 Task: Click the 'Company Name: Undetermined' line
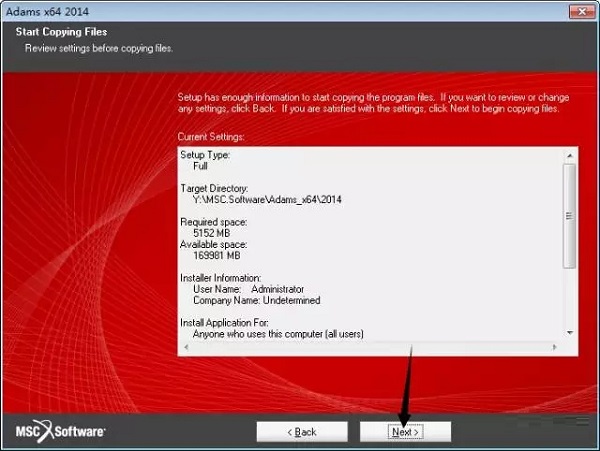[x=256, y=300]
